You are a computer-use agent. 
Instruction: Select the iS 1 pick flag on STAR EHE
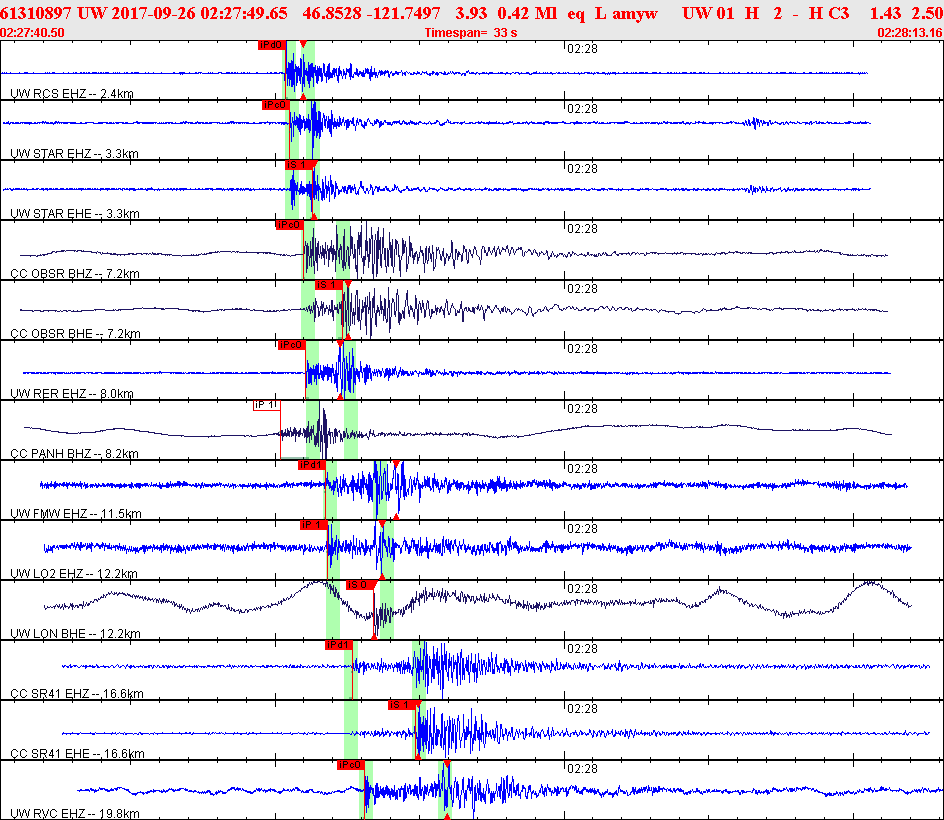click(299, 165)
